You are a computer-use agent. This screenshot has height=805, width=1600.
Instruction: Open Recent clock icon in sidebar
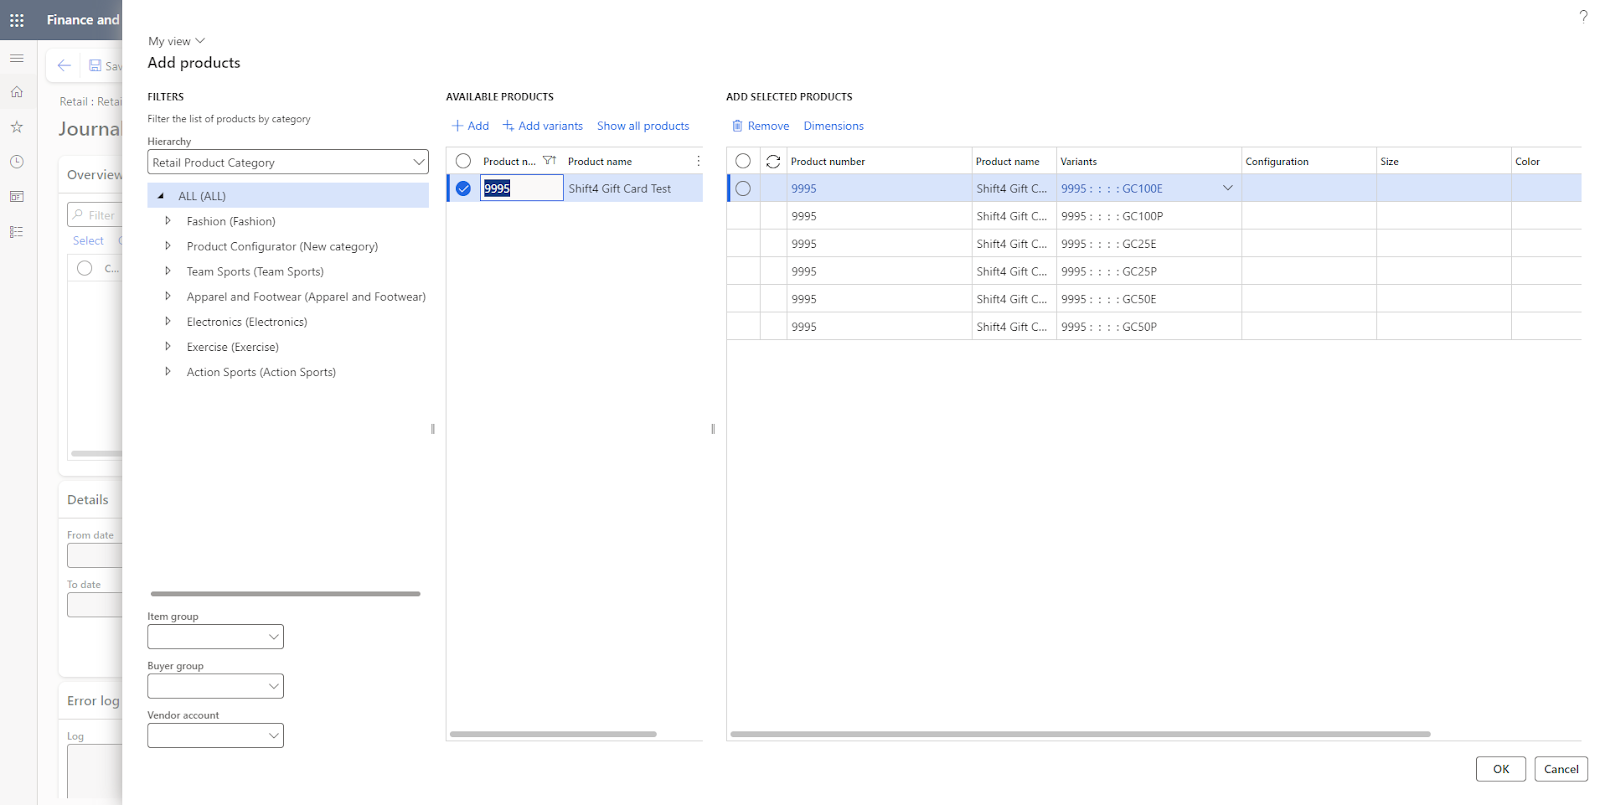tap(17, 162)
